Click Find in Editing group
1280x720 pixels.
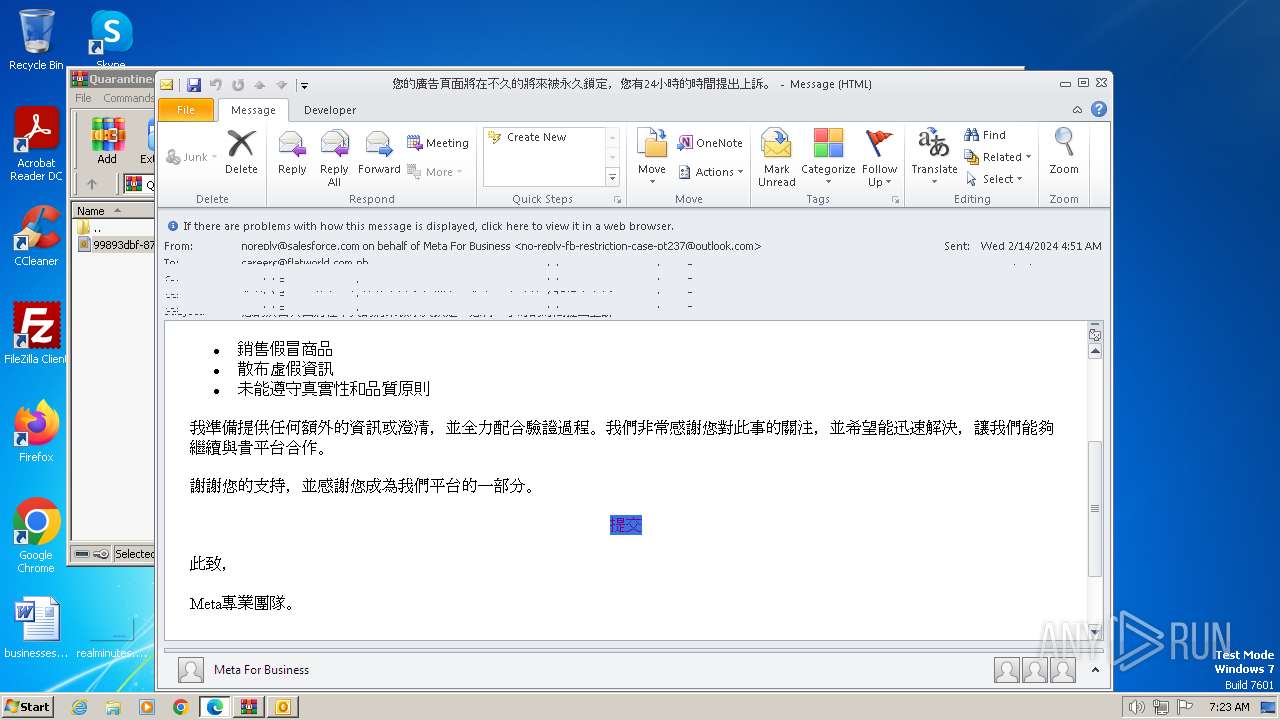click(x=985, y=135)
